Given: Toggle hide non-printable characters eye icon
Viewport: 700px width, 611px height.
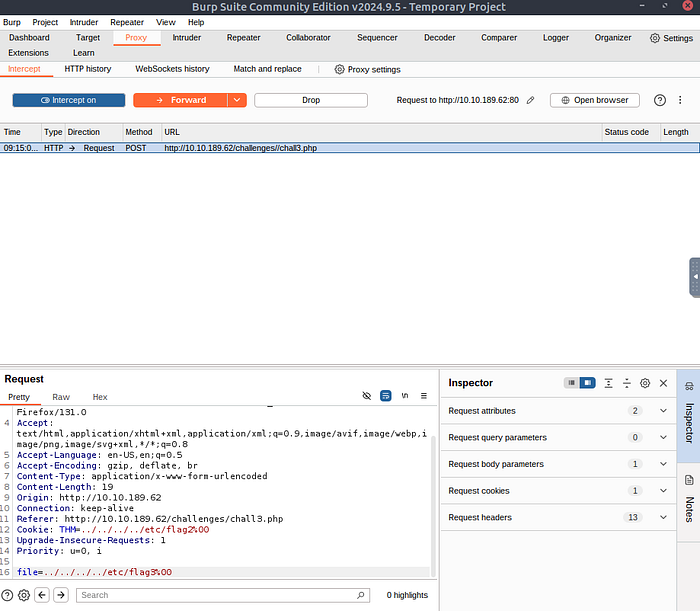Looking at the screenshot, I should (x=367, y=396).
